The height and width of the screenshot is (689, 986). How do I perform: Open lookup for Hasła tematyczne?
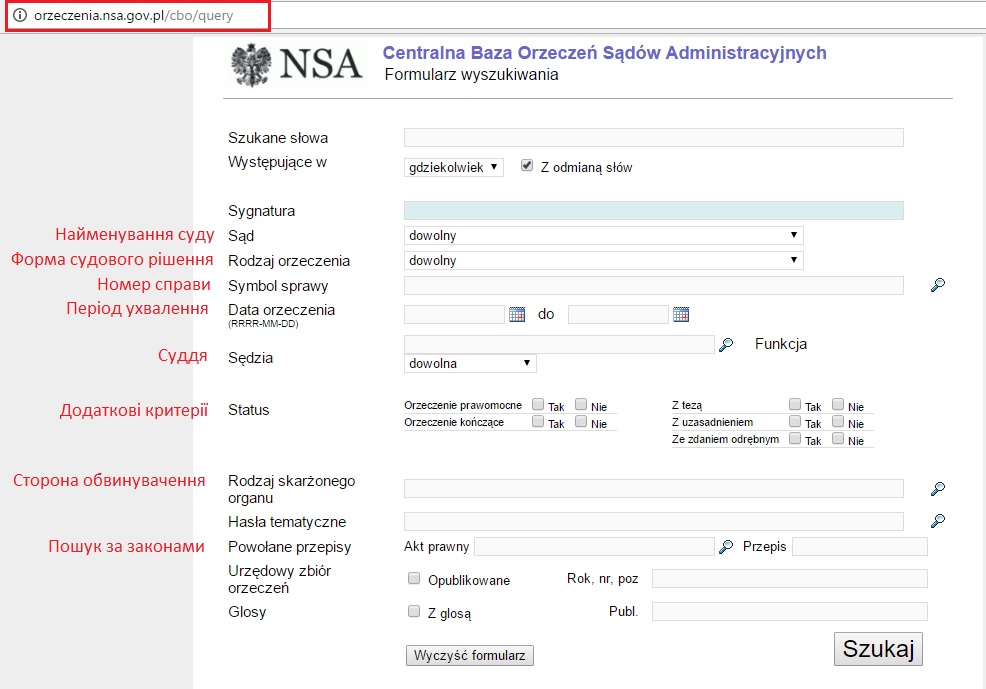(937, 521)
